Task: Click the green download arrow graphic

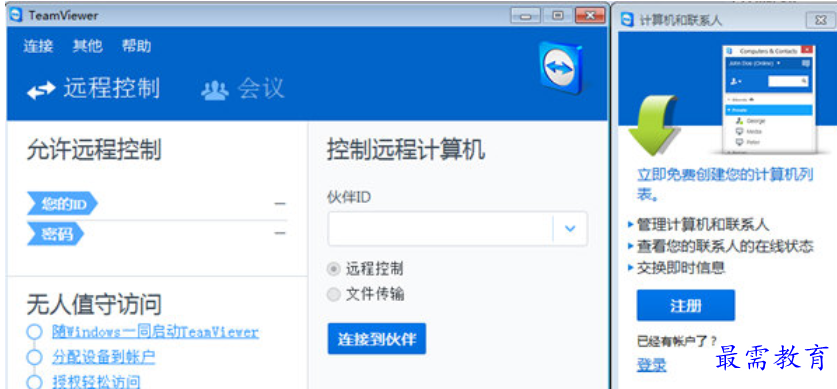Action: (x=653, y=125)
